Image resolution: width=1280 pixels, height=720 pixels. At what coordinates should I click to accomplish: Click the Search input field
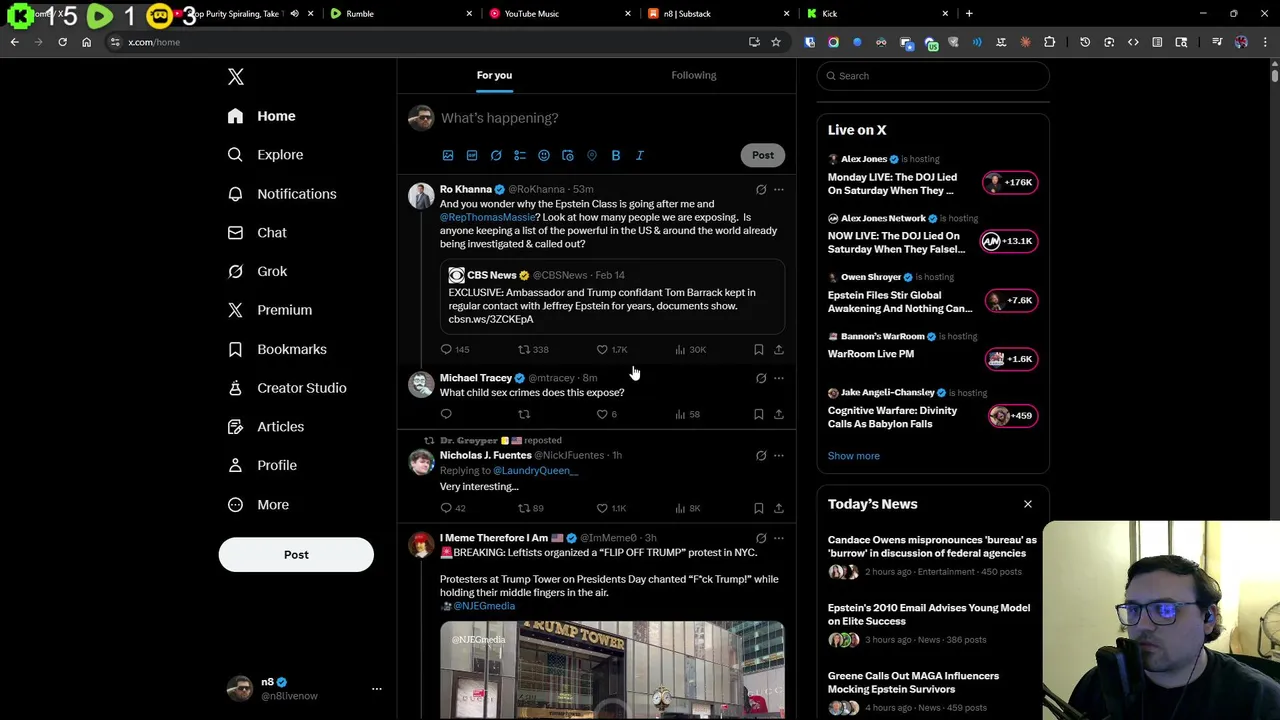933,76
